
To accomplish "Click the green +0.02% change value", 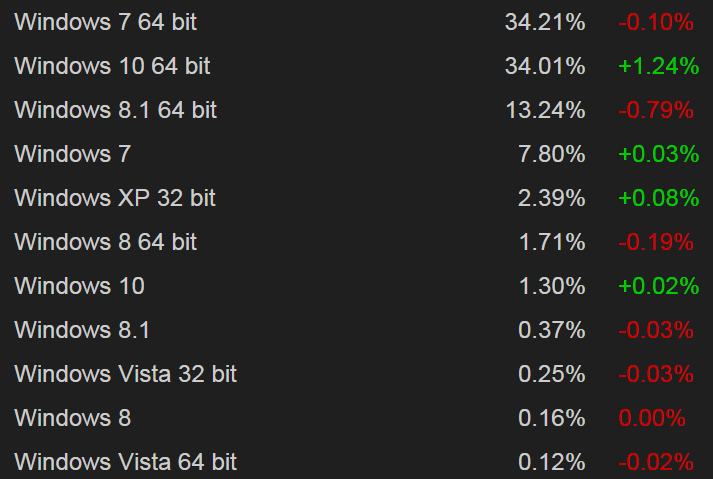I will coord(657,286).
